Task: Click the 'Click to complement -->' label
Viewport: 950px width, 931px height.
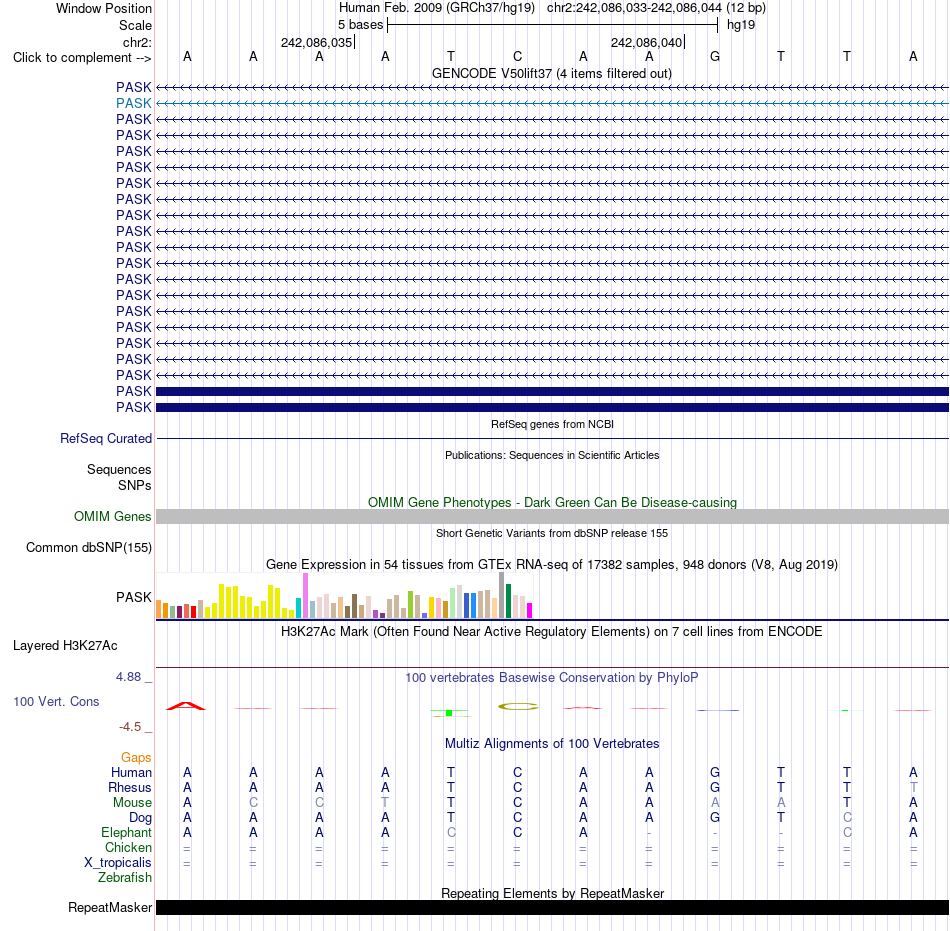Action: click(82, 58)
